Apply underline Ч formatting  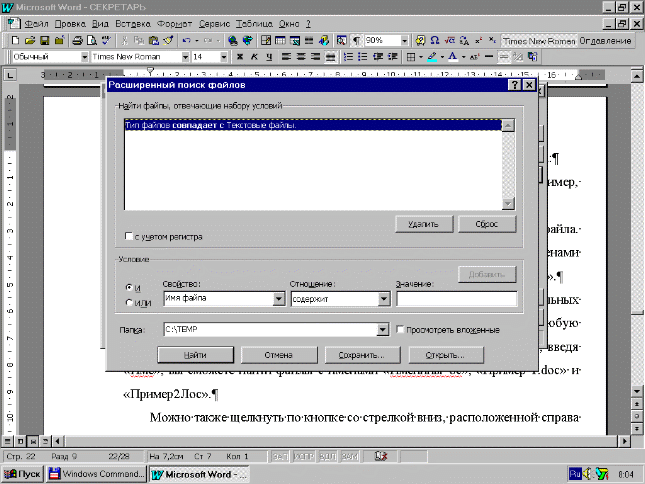[x=269, y=57]
